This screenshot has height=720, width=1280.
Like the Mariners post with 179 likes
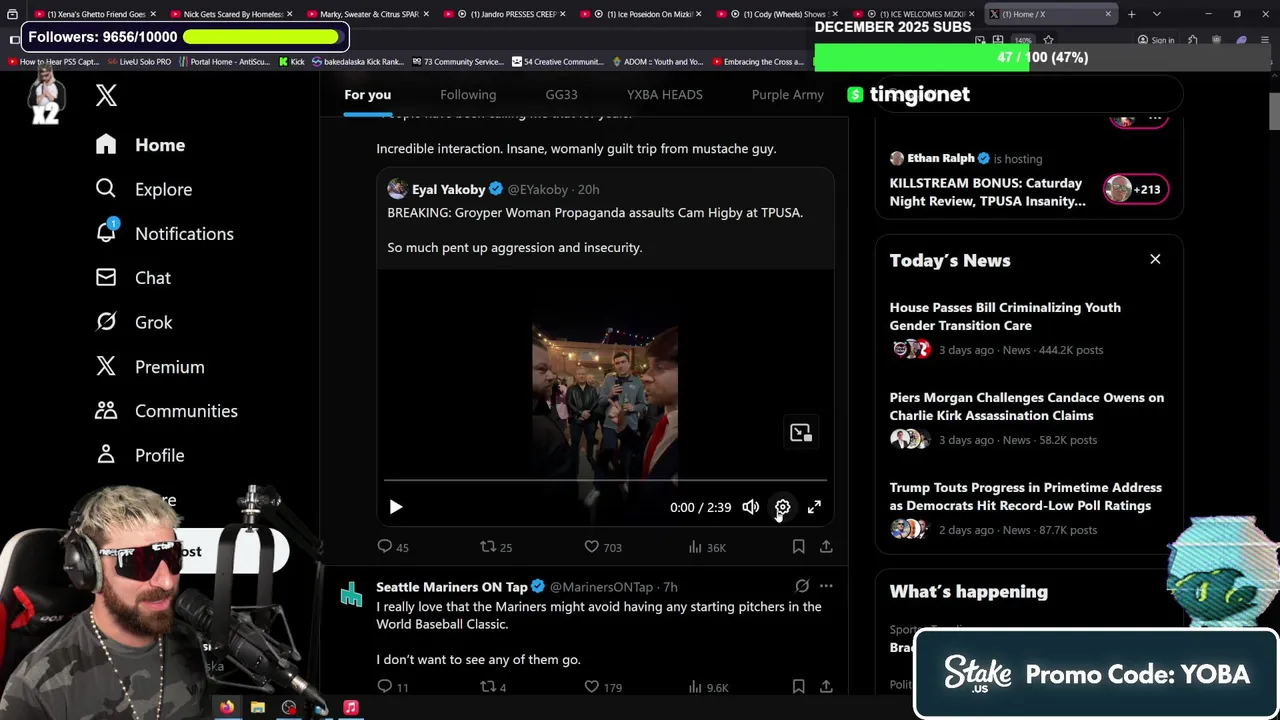(x=602, y=687)
